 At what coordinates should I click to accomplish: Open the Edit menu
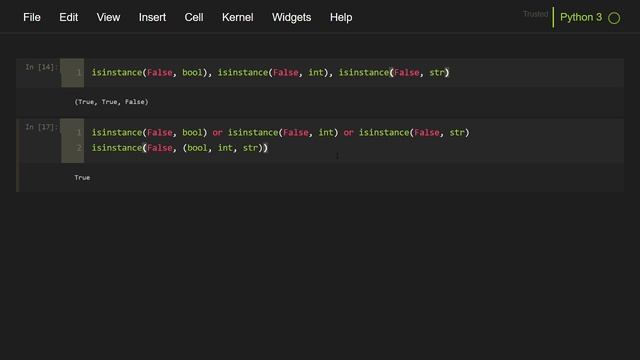tap(69, 18)
